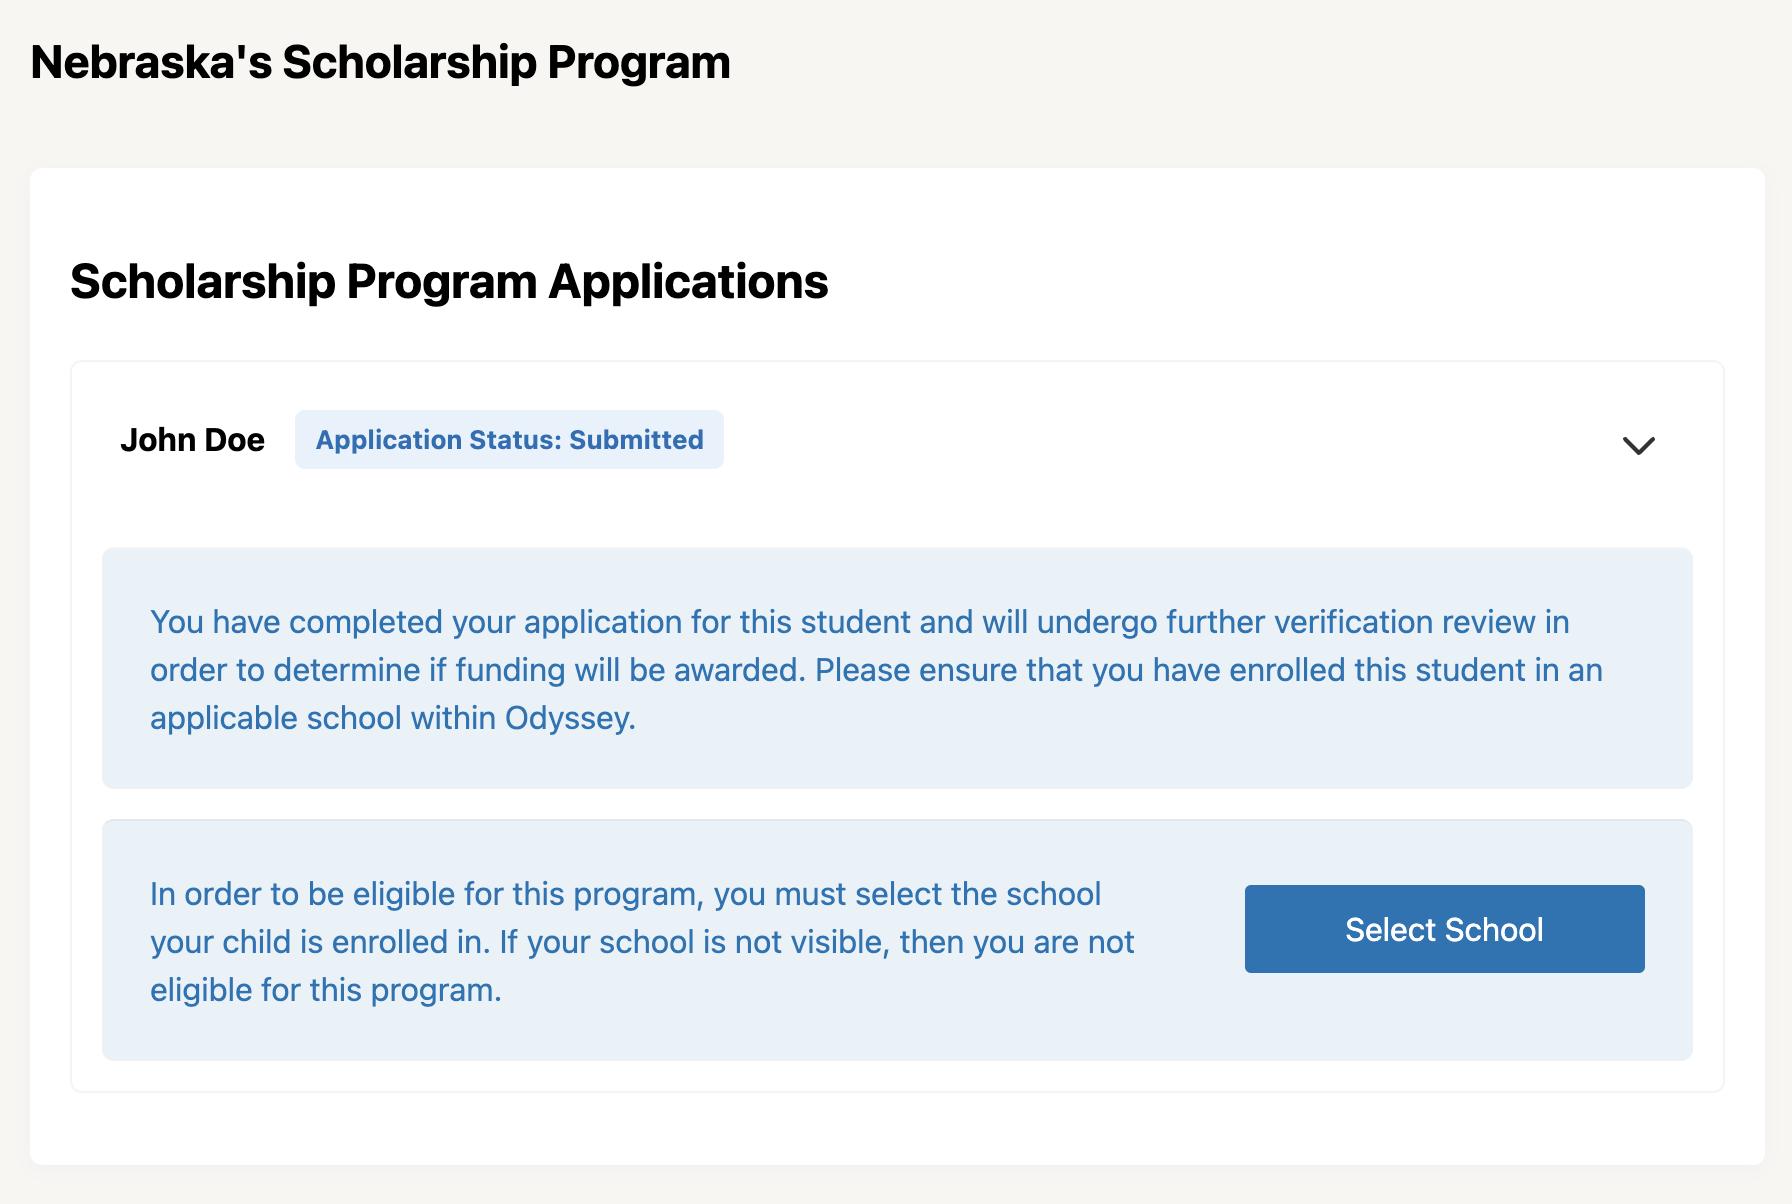The width and height of the screenshot is (1792, 1204).
Task: Click the word 'Doe' in the applicant name
Action: tap(232, 440)
